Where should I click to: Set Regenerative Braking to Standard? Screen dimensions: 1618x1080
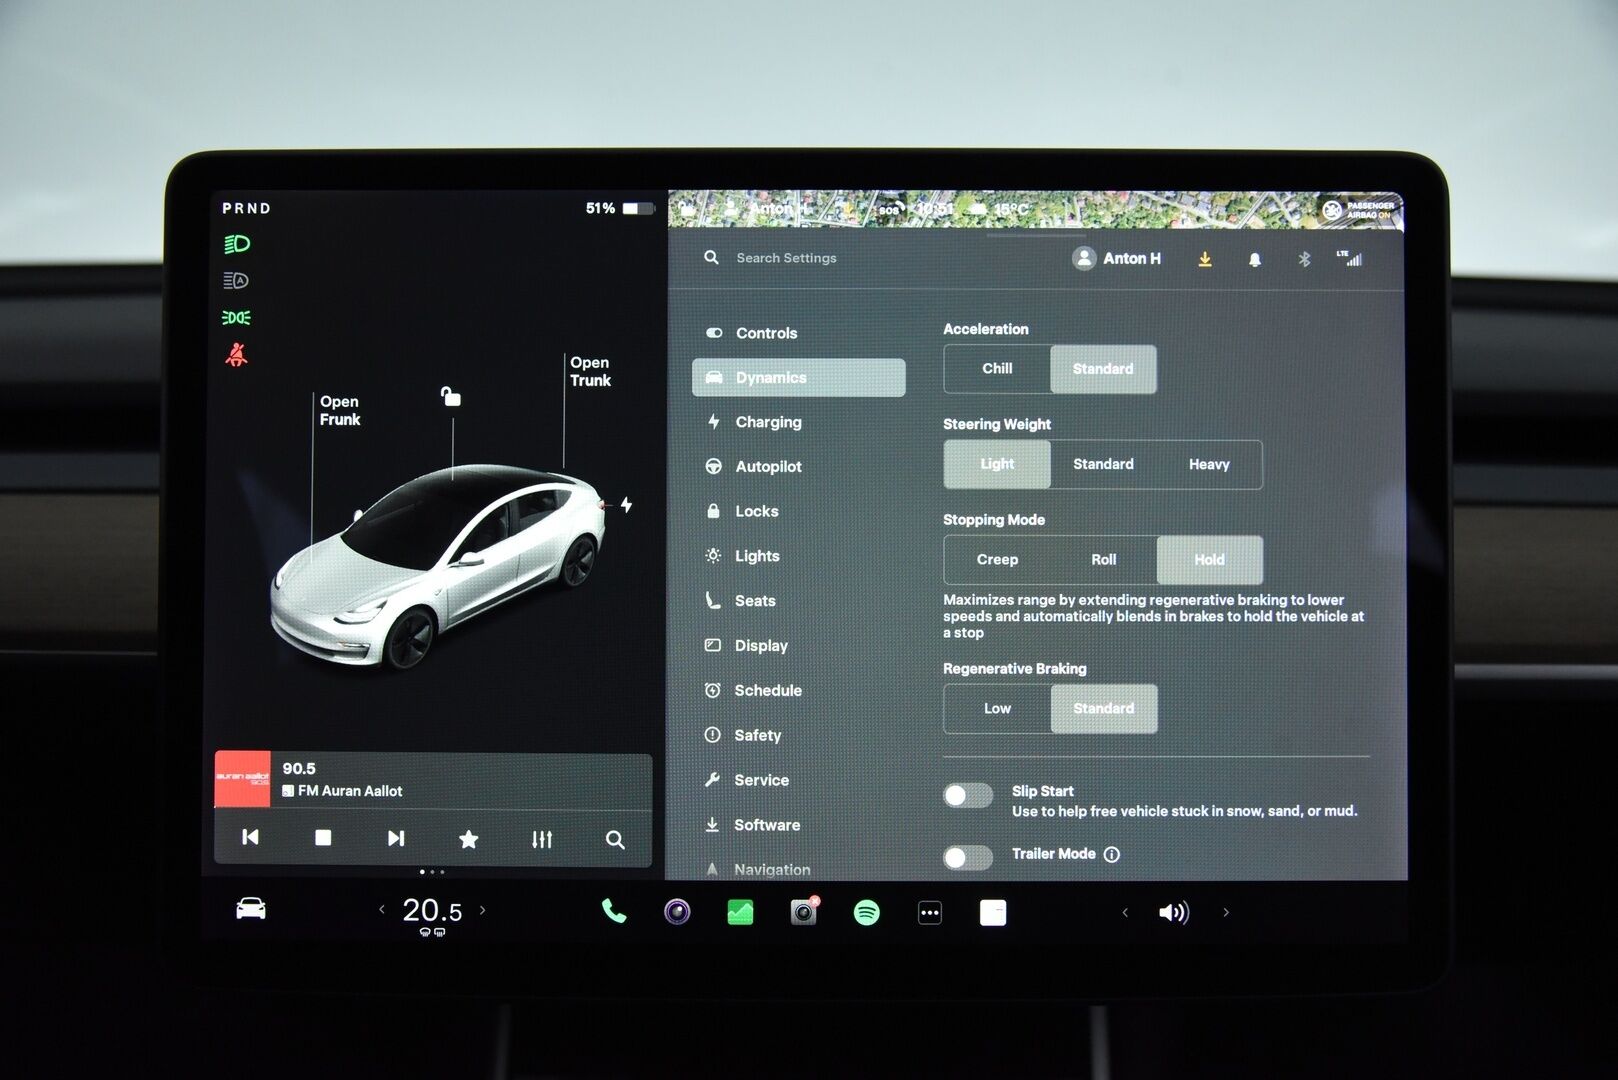(1103, 709)
